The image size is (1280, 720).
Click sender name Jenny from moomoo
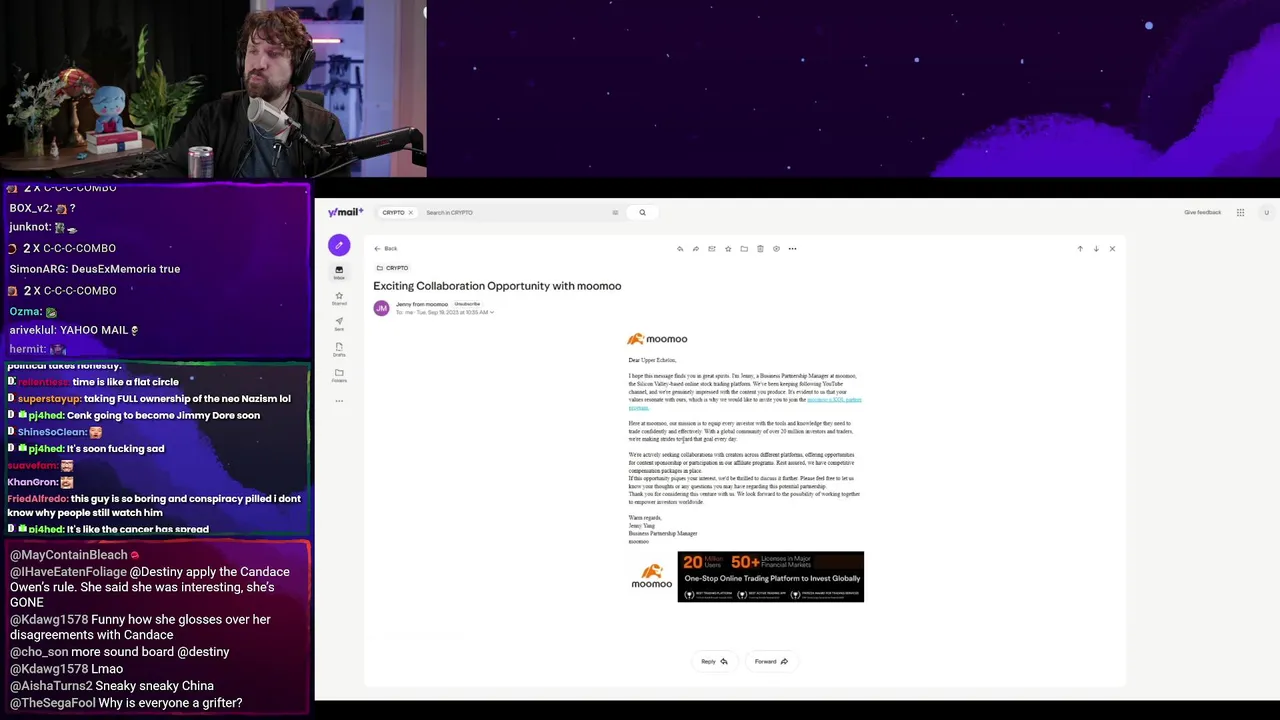[x=422, y=304]
